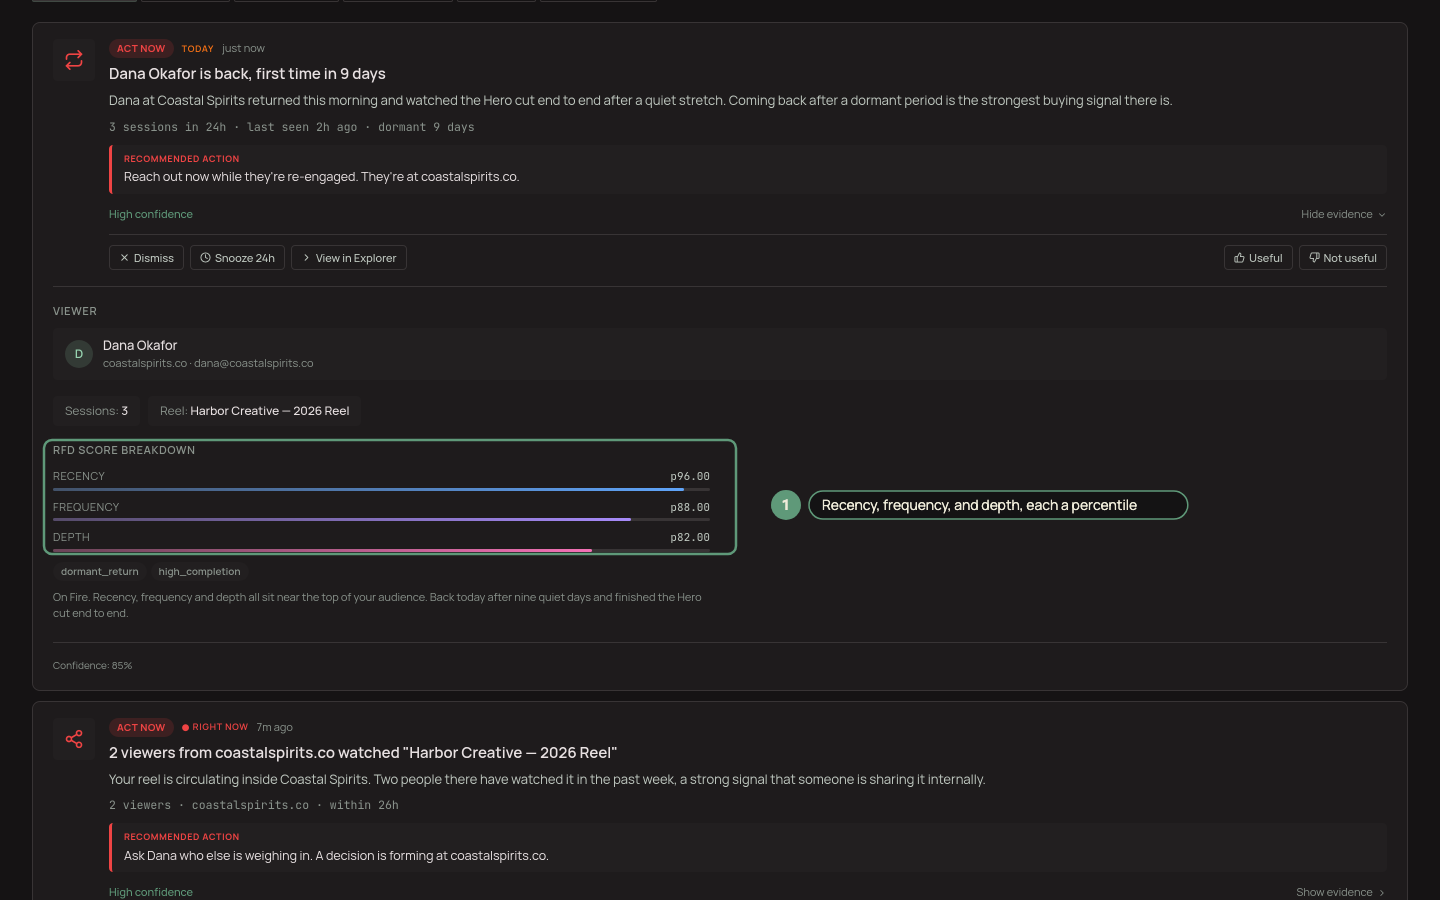Click the RIGHT NOW status label
Viewport: 1440px width, 900px height.
pos(215,727)
